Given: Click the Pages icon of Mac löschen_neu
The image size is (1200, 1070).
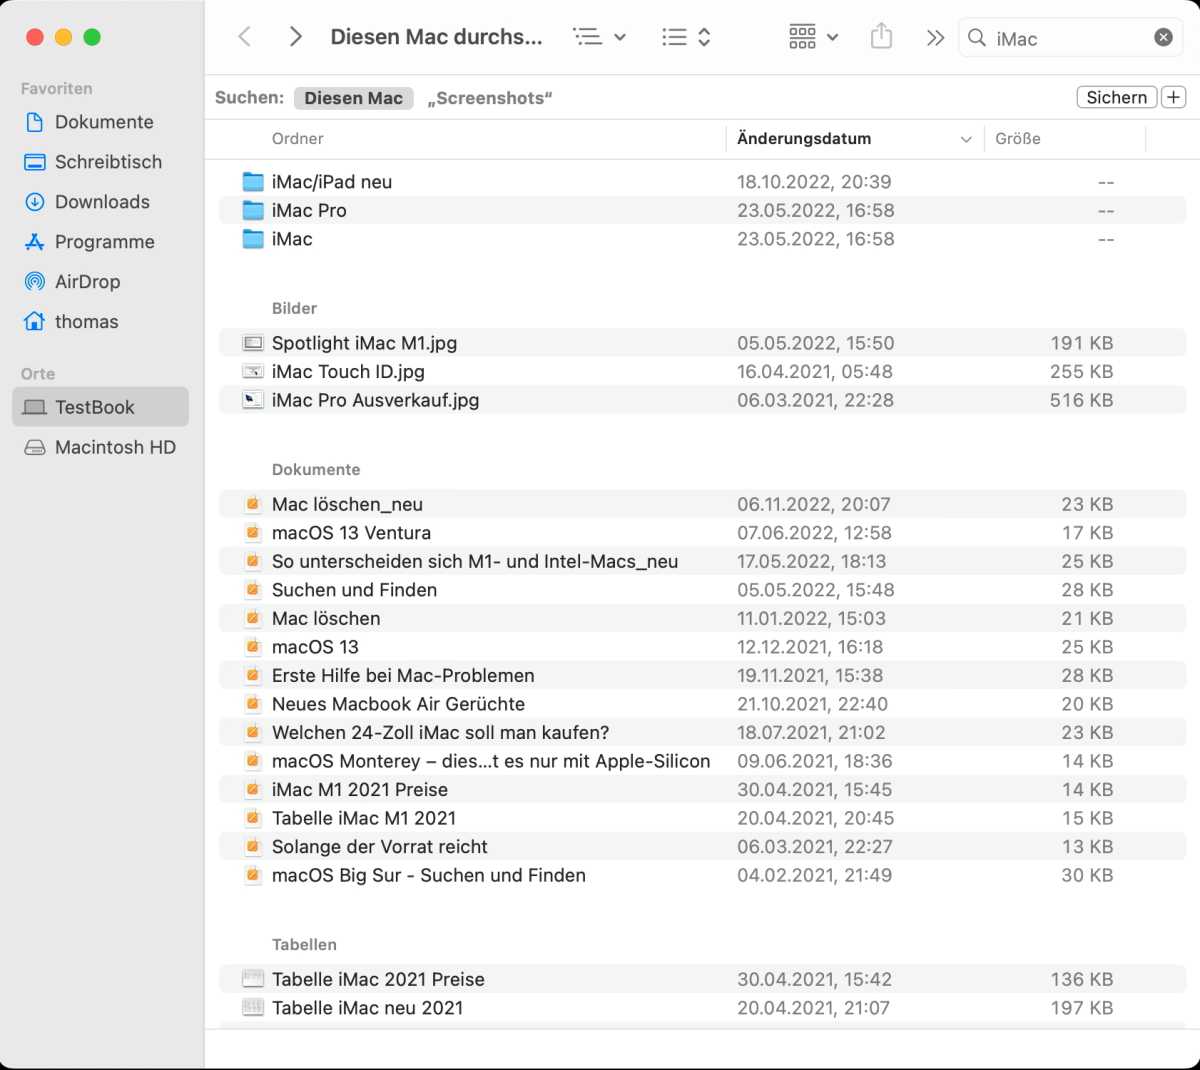Looking at the screenshot, I should [253, 504].
